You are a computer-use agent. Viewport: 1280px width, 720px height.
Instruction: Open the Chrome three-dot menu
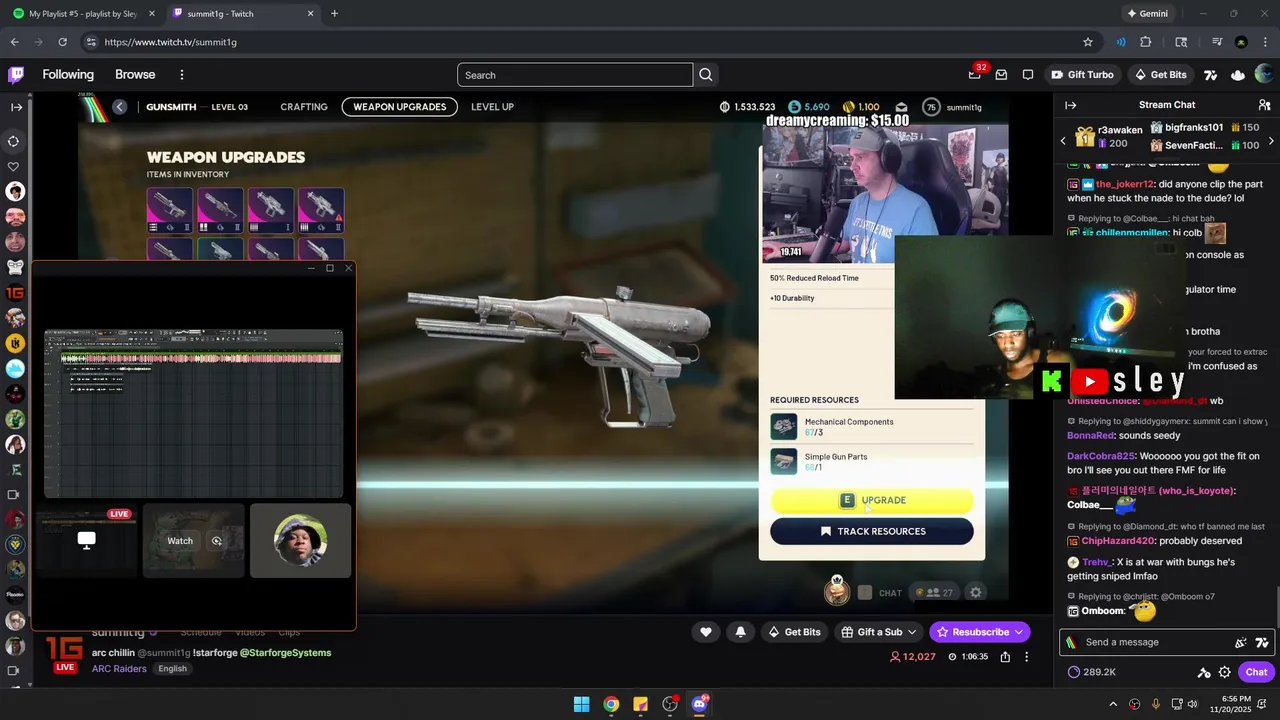1264,42
